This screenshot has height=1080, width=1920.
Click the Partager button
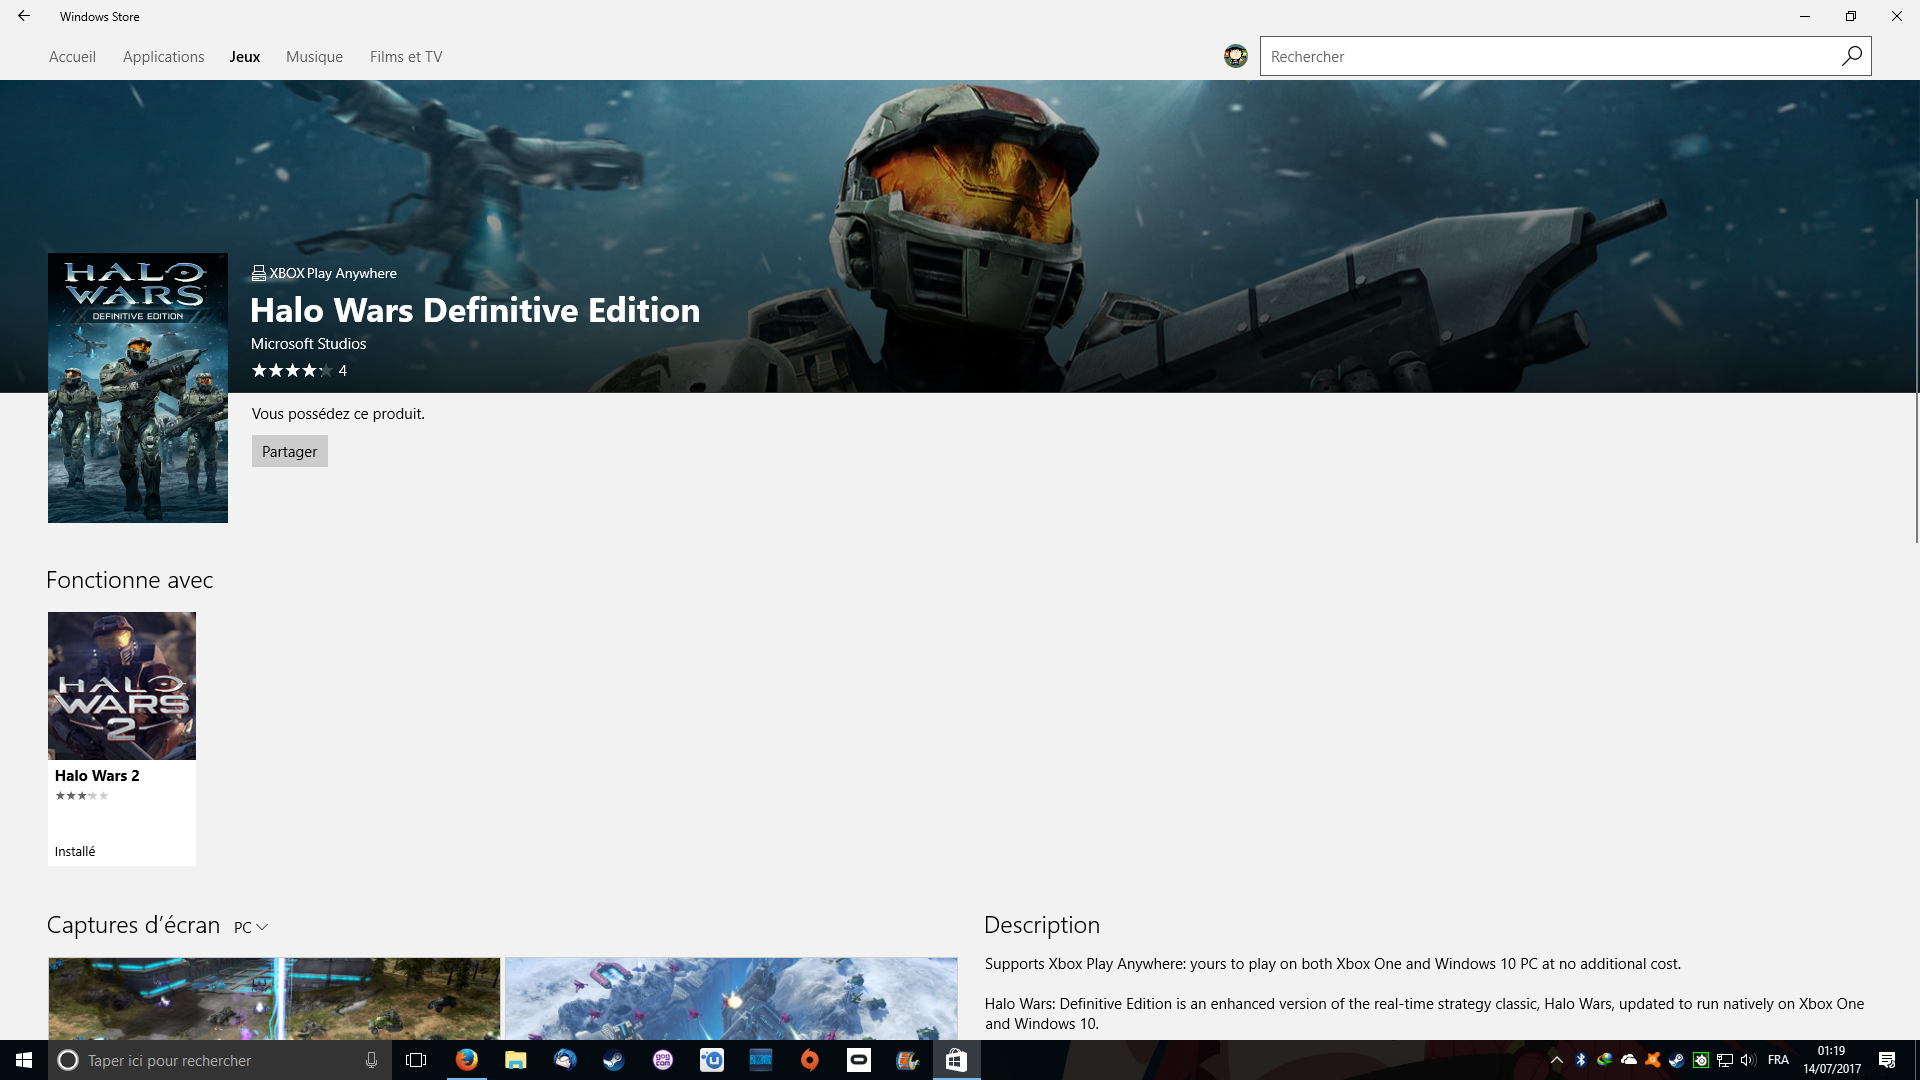coord(290,452)
